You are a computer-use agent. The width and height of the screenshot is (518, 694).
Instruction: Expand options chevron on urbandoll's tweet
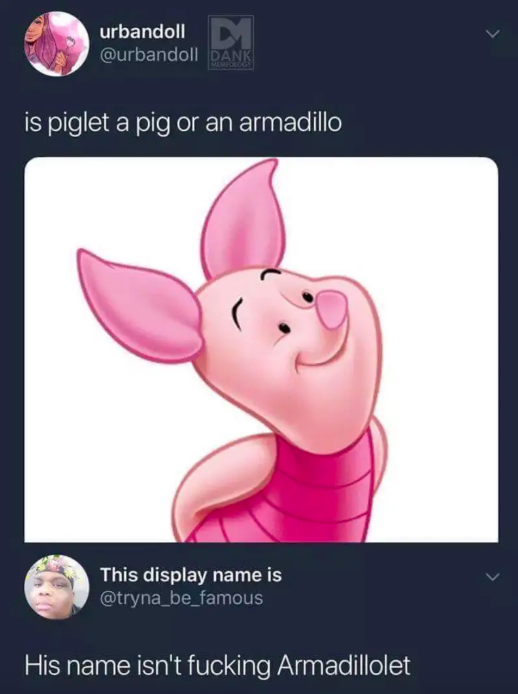click(492, 34)
